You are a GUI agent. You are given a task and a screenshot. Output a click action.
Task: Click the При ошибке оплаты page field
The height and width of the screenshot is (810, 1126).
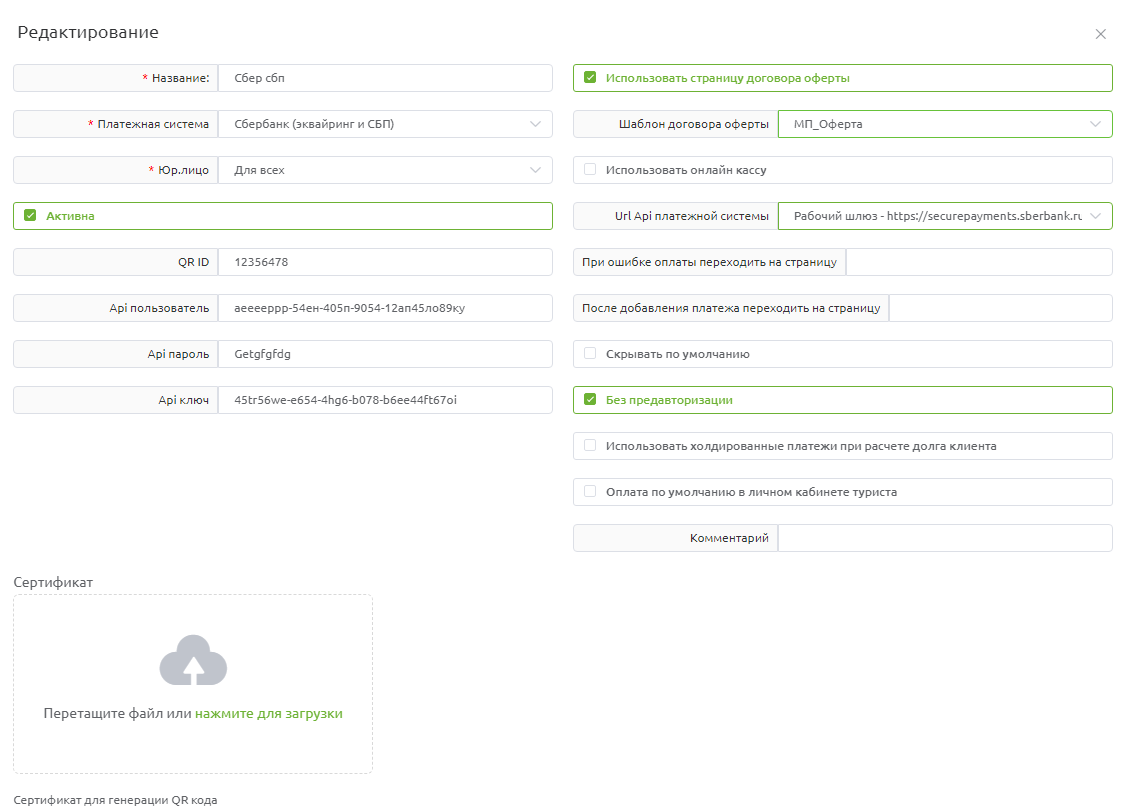pyautogui.click(x=980, y=262)
